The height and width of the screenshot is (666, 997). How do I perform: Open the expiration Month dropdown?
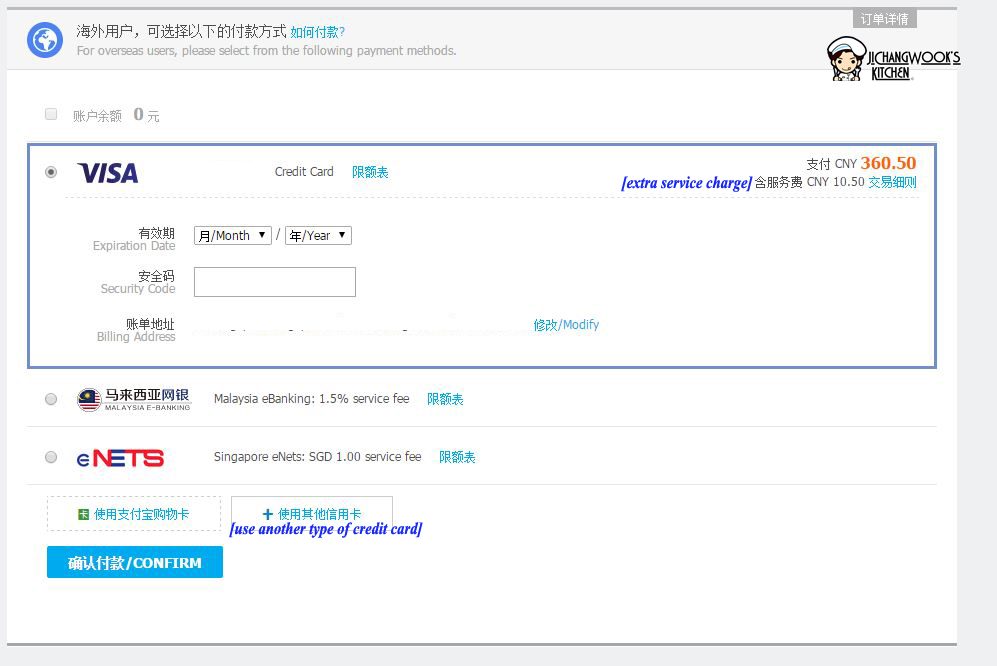(232, 236)
